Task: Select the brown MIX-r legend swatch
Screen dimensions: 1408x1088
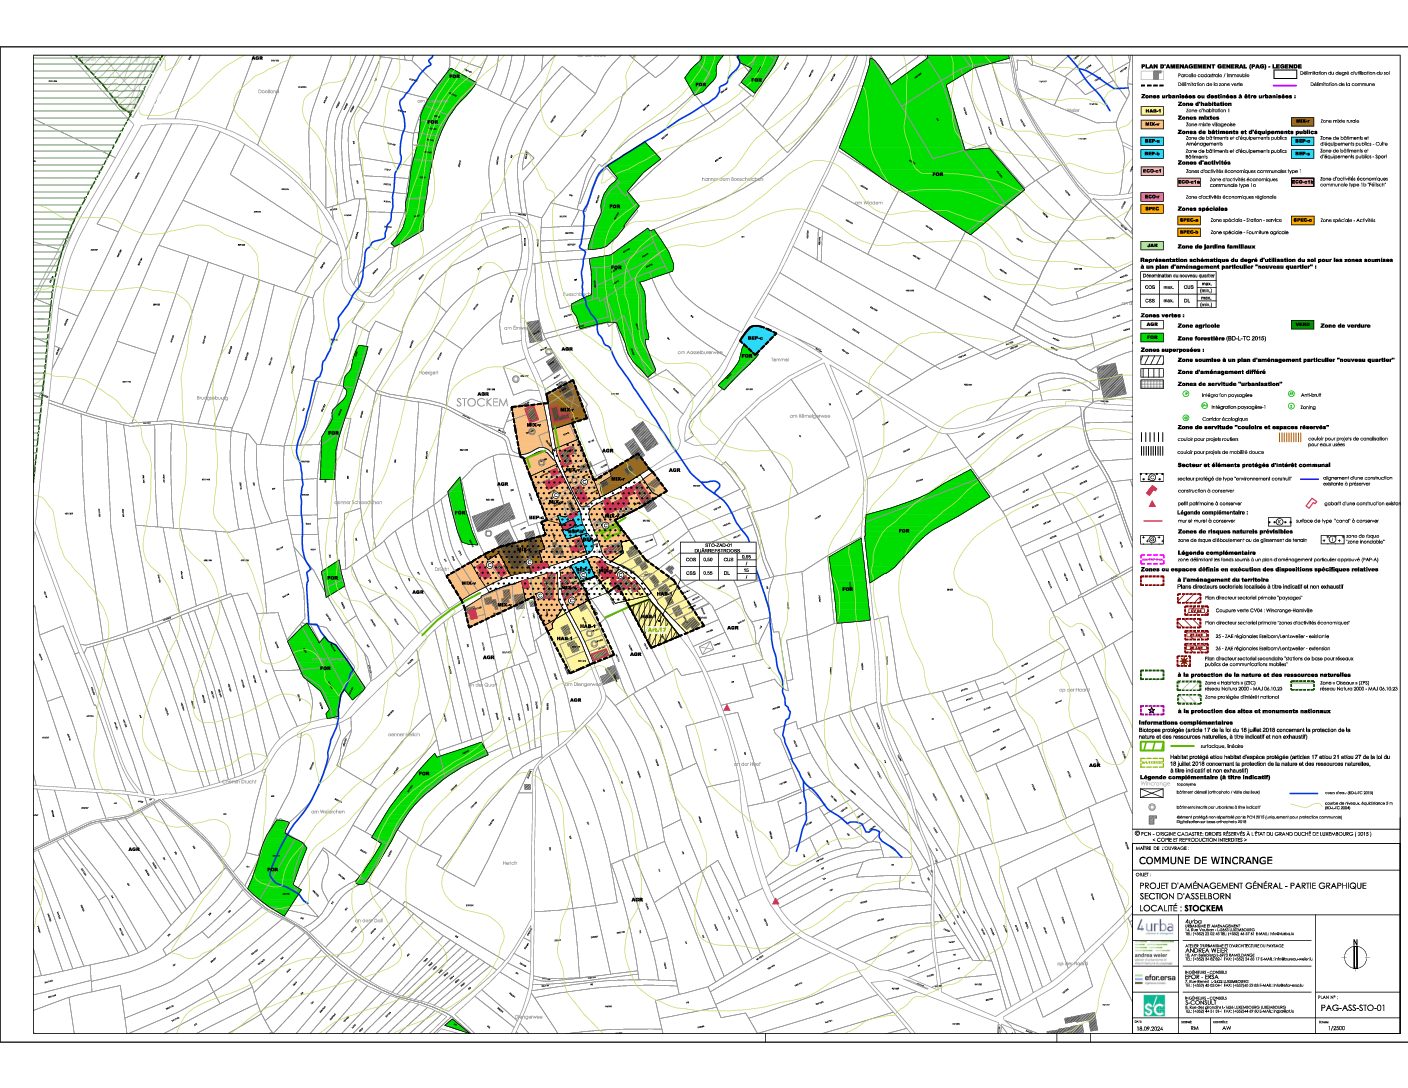Action: tap(1302, 121)
